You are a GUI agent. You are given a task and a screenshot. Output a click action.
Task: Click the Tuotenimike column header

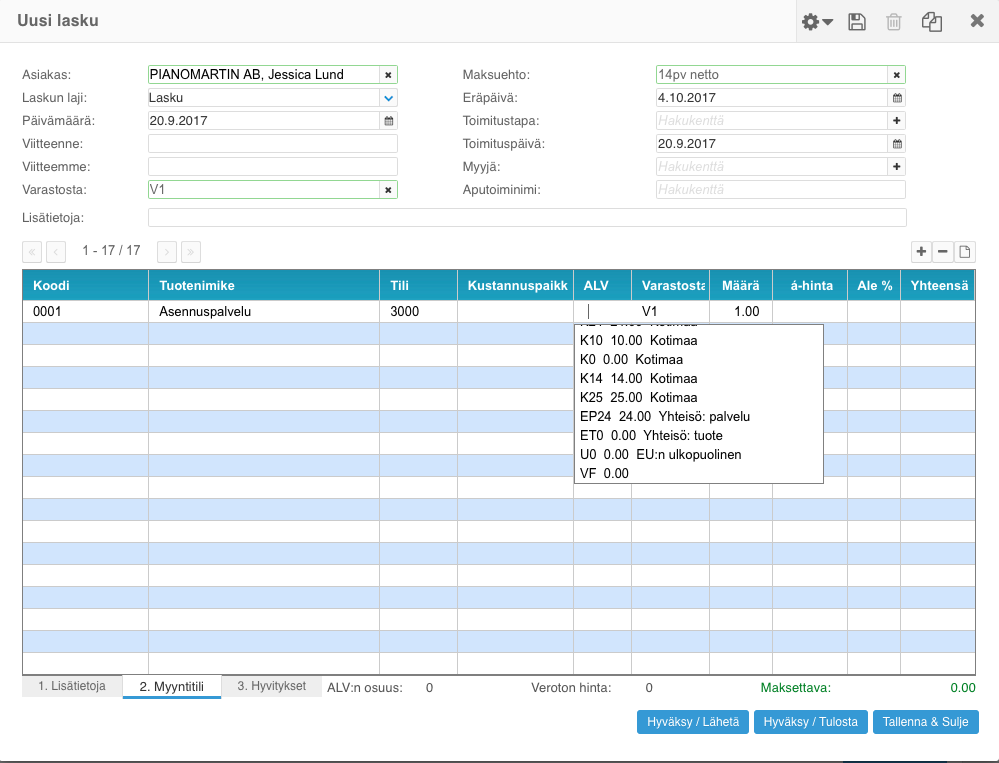click(264, 285)
